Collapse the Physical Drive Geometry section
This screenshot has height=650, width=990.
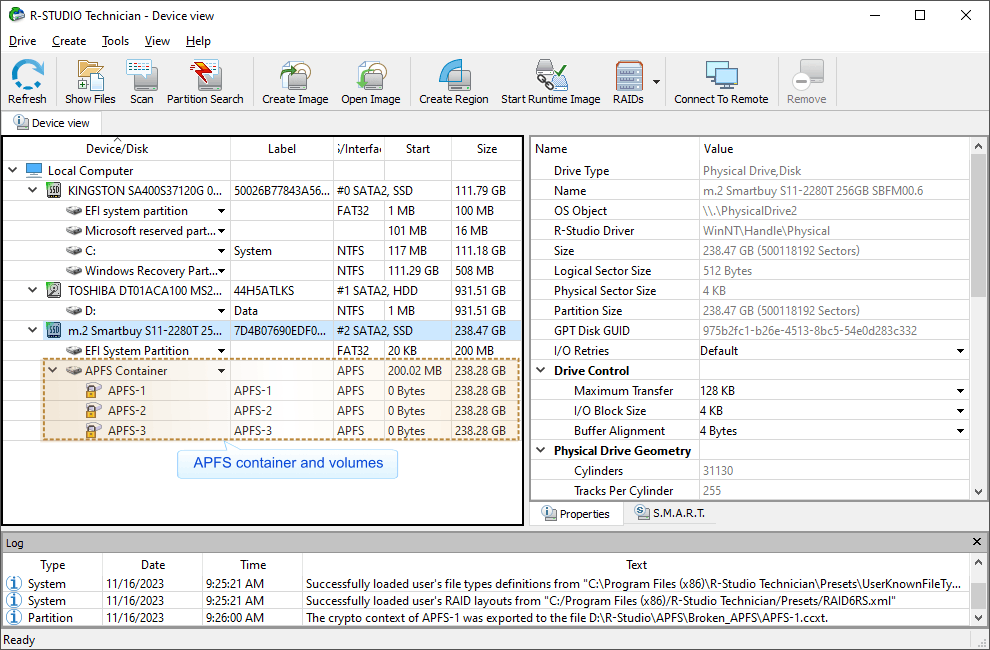tap(541, 450)
